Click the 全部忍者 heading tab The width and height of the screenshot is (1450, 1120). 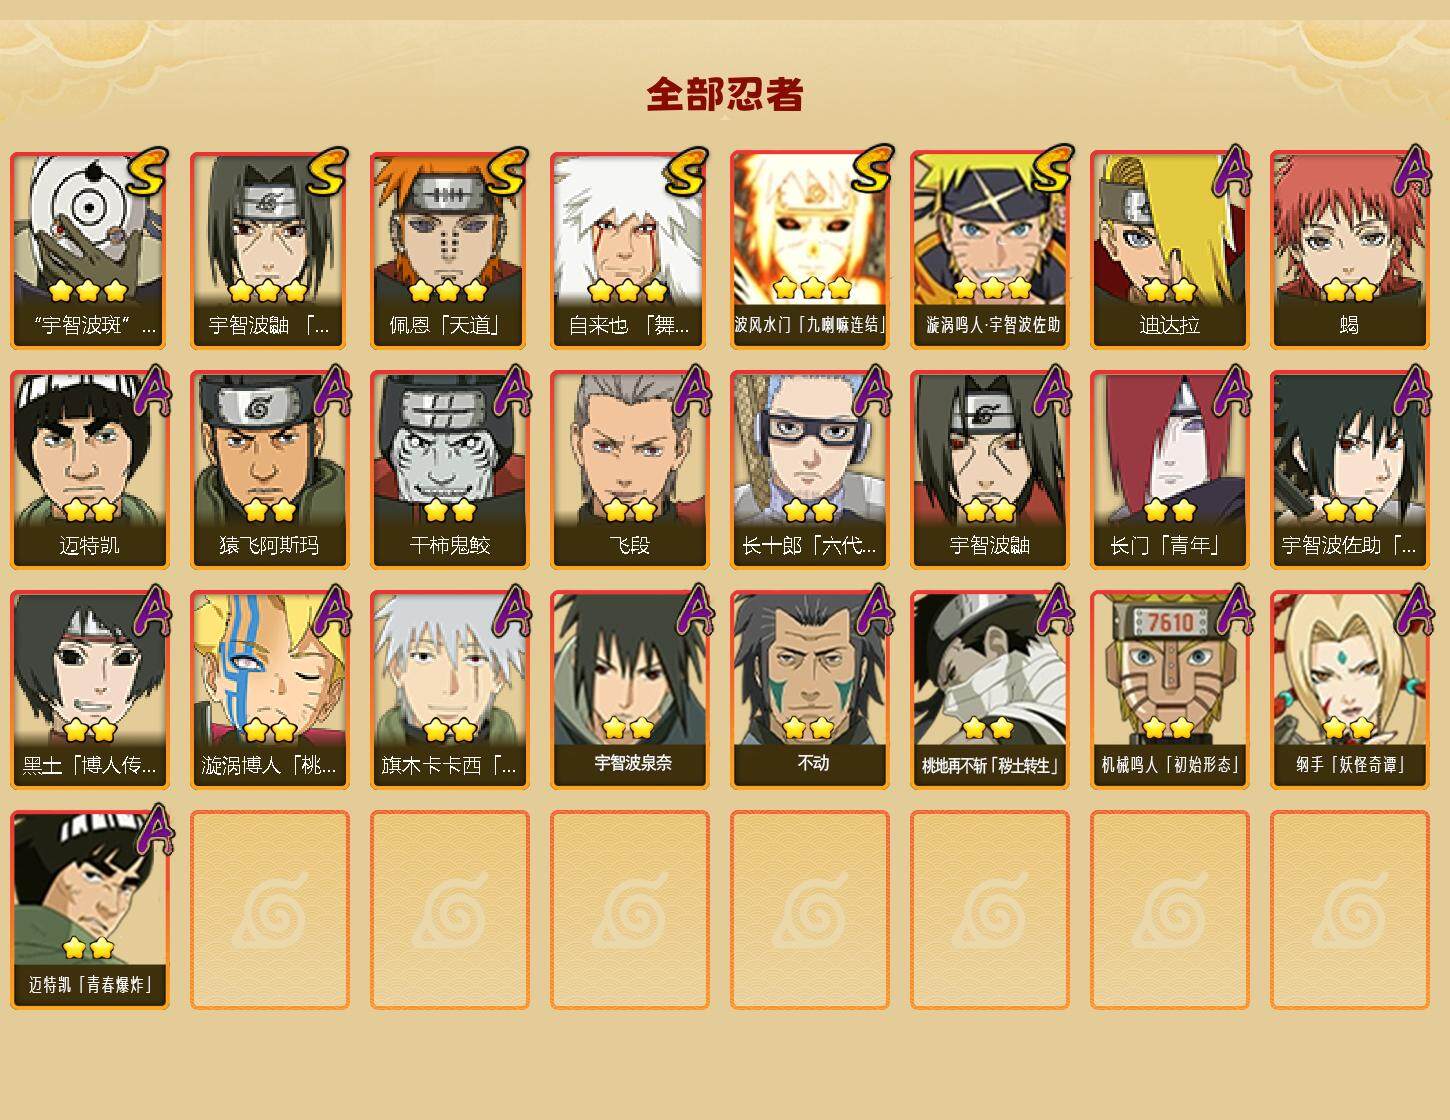725,95
